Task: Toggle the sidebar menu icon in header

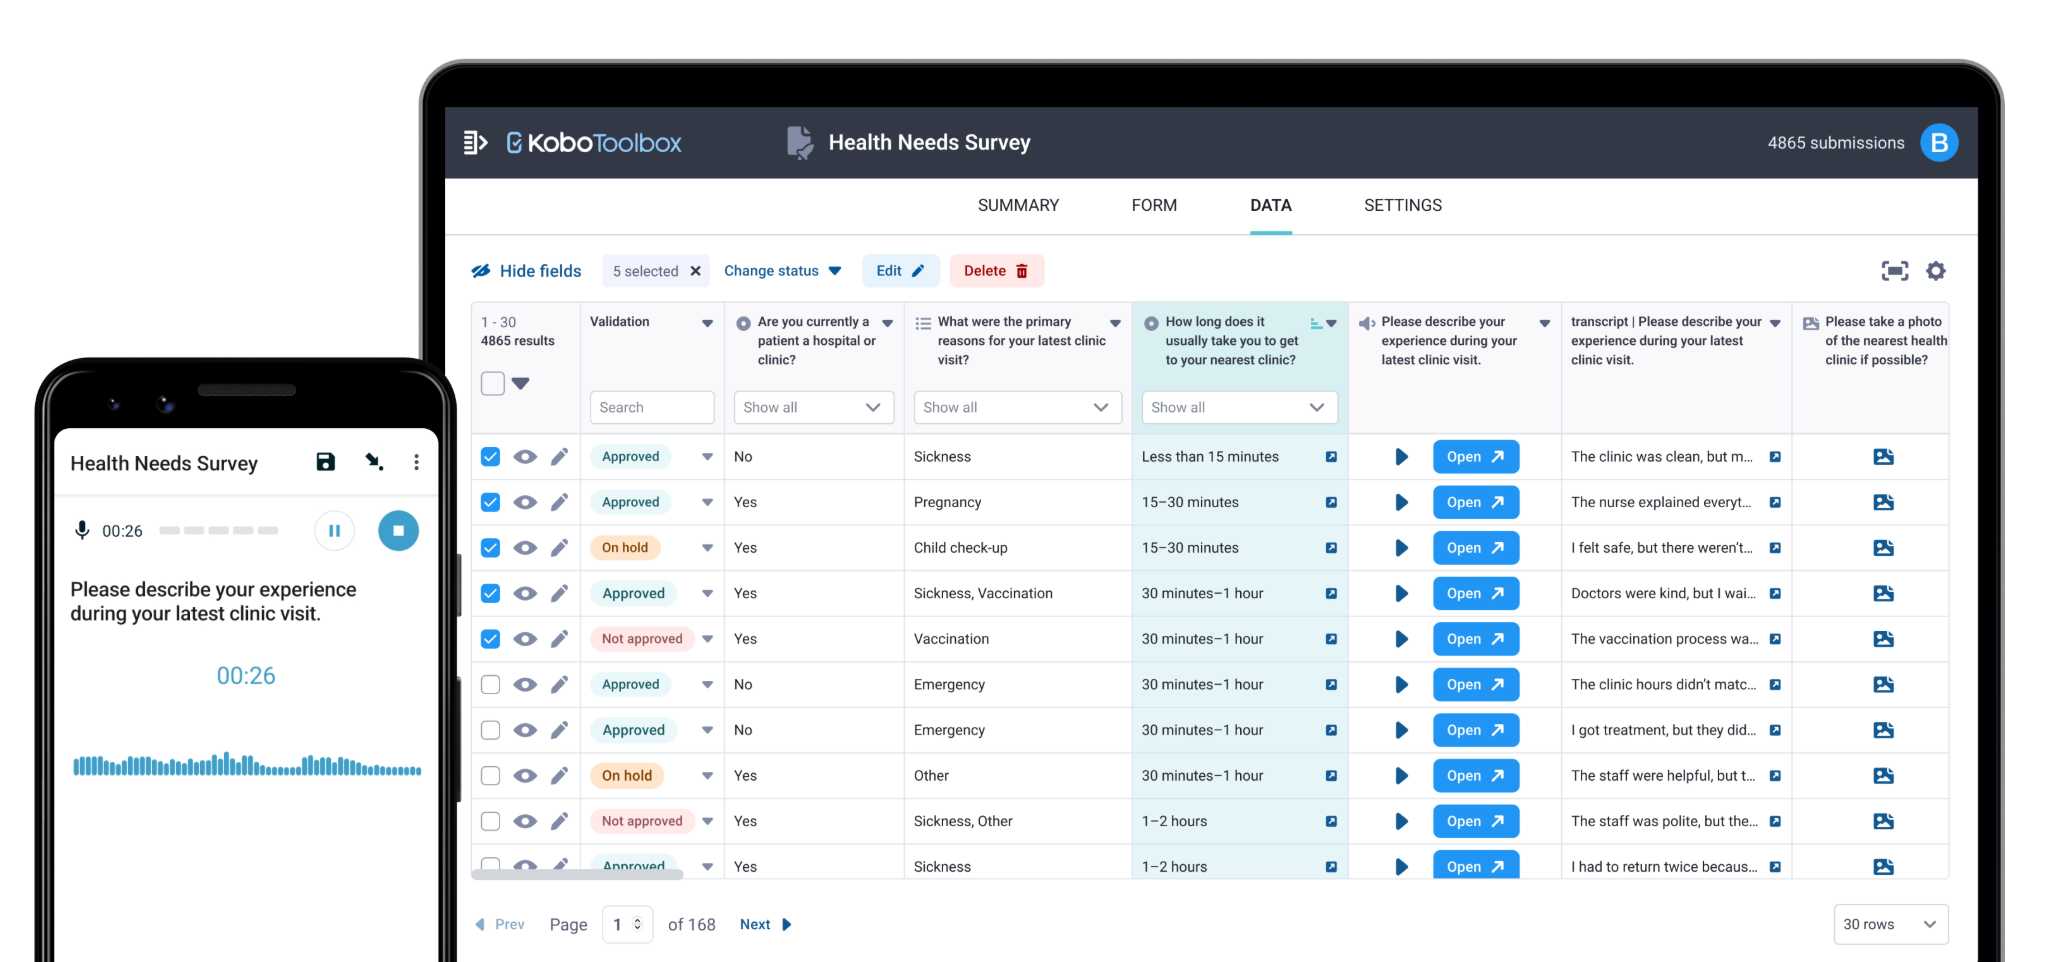Action: tap(475, 143)
